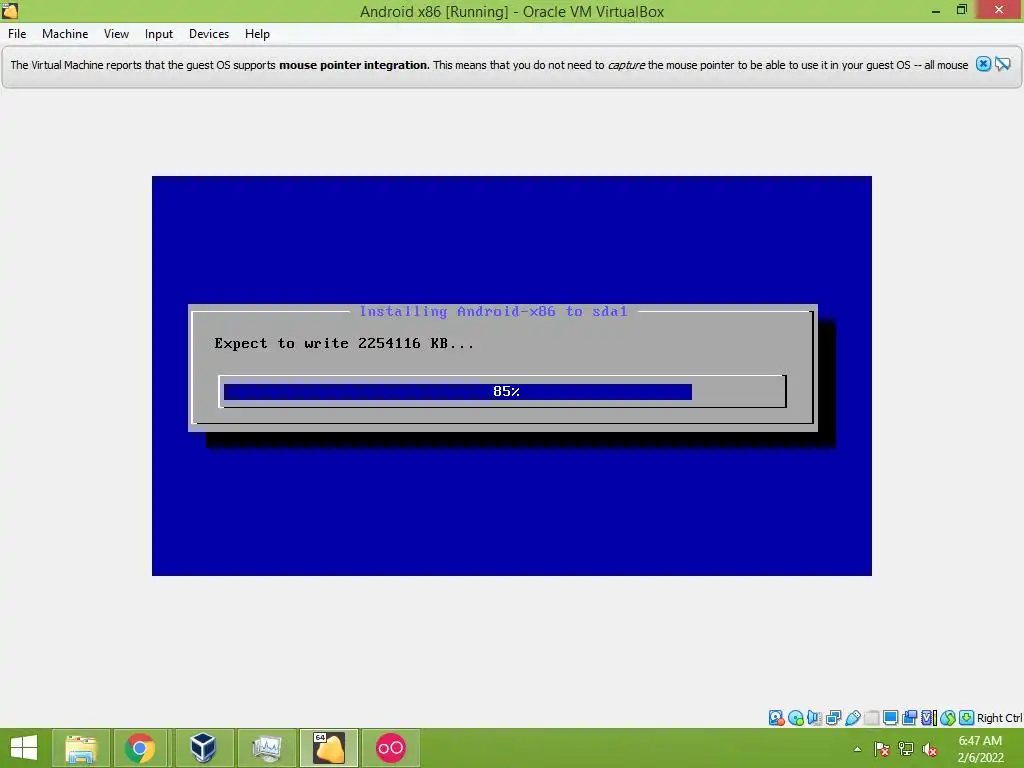The image size is (1024, 768).
Task: Click the audio status icon in VirtualBox
Action: (814, 718)
